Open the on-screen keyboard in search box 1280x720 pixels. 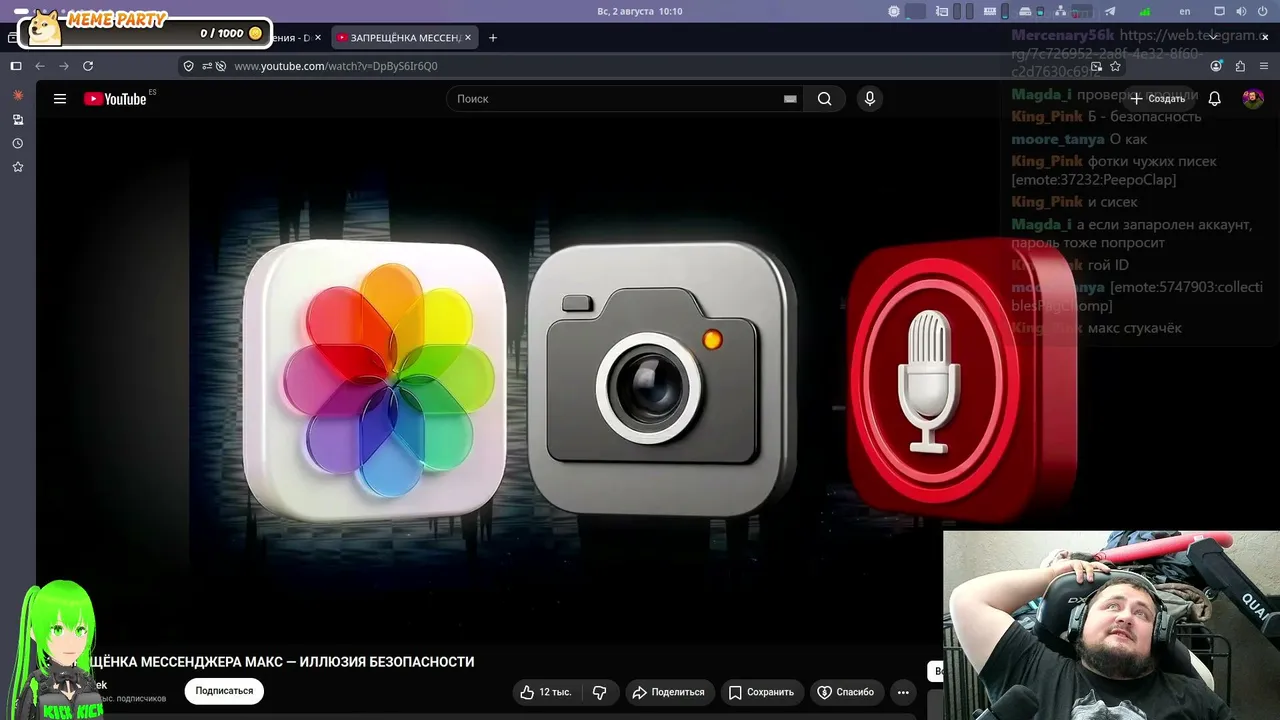click(790, 99)
